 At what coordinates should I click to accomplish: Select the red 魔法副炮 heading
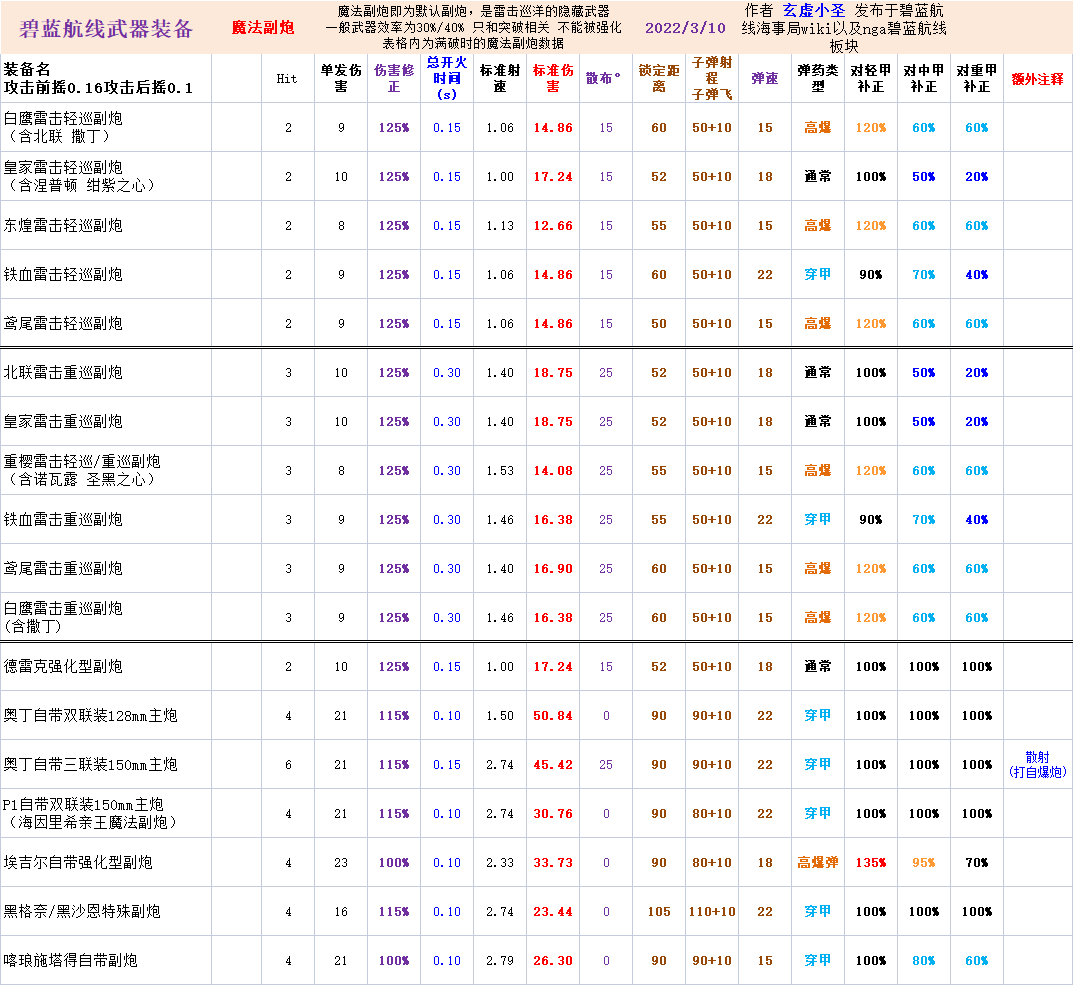[263, 27]
